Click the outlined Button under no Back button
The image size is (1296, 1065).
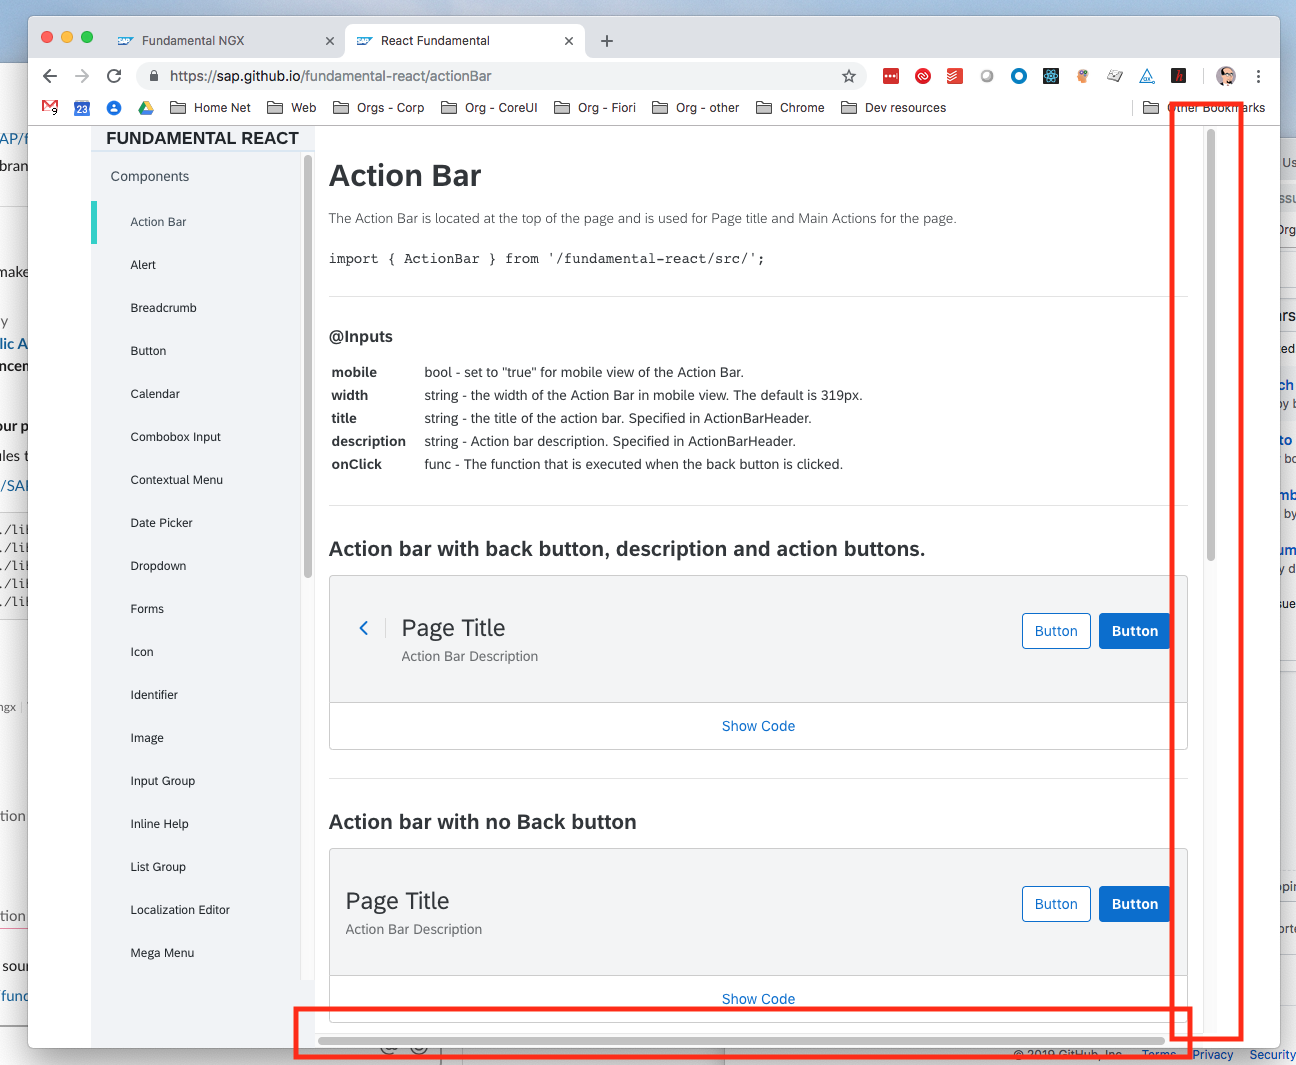[1056, 904]
